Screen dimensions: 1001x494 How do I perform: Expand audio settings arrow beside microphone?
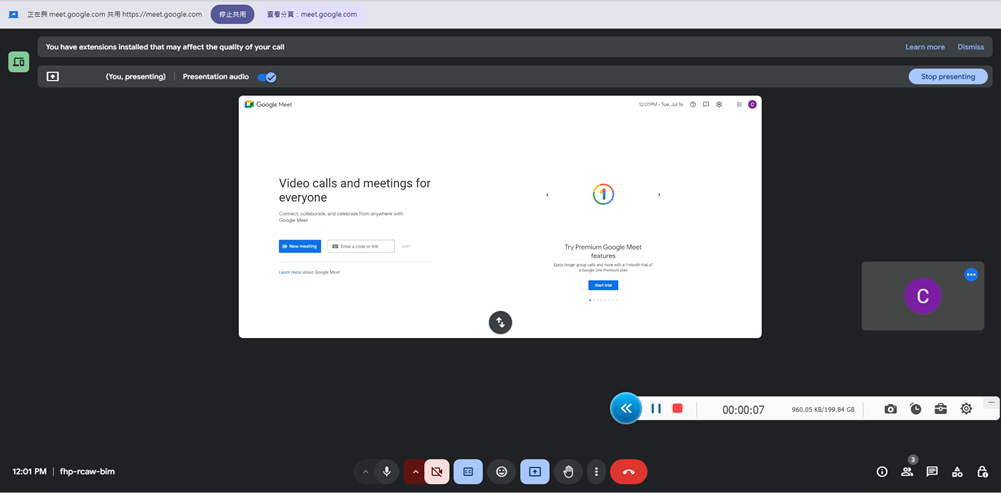coord(366,472)
